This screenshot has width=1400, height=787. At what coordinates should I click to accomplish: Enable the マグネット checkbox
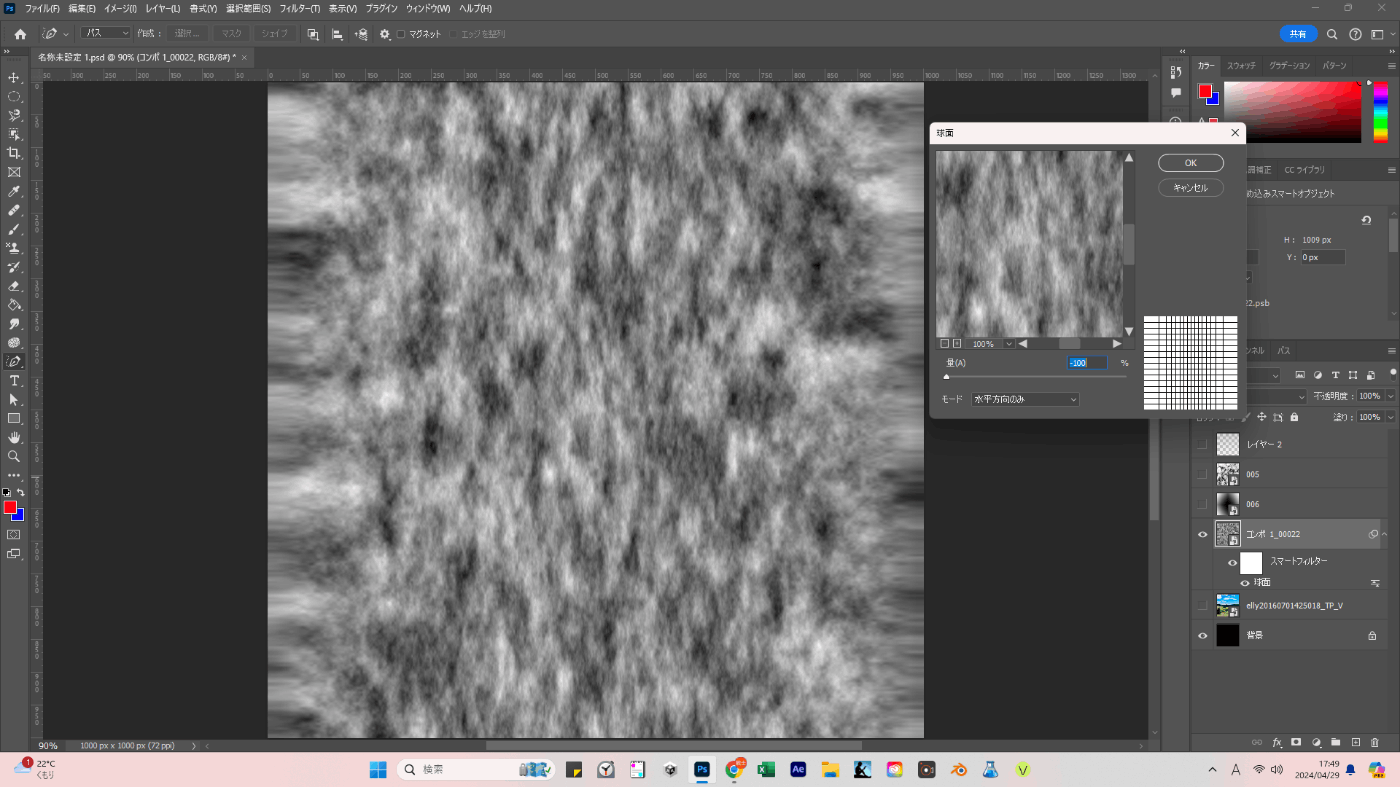click(401, 34)
